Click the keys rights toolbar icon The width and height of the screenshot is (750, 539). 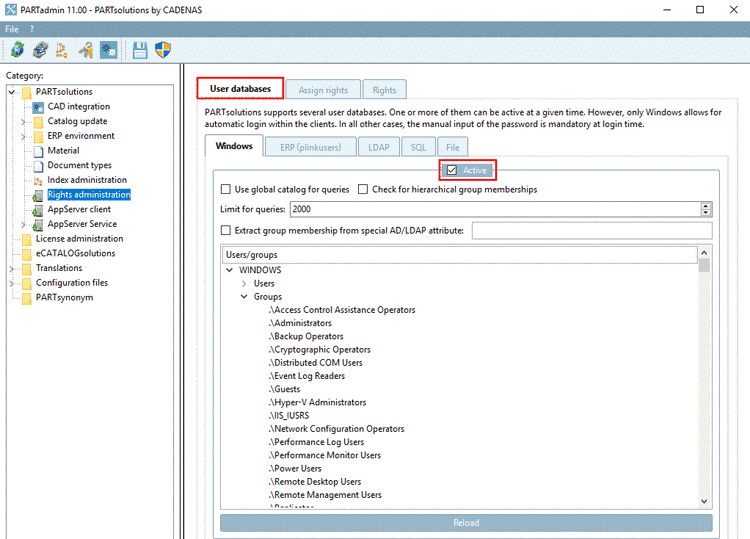(x=86, y=50)
